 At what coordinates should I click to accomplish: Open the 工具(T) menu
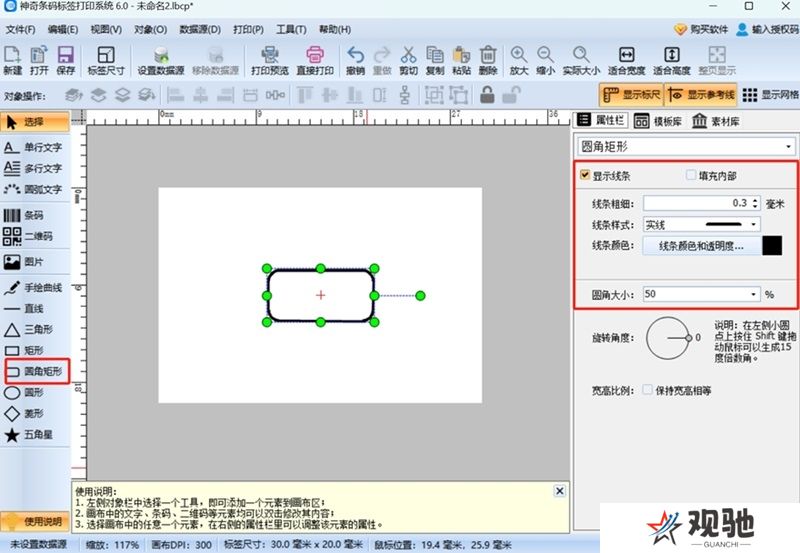(x=291, y=30)
